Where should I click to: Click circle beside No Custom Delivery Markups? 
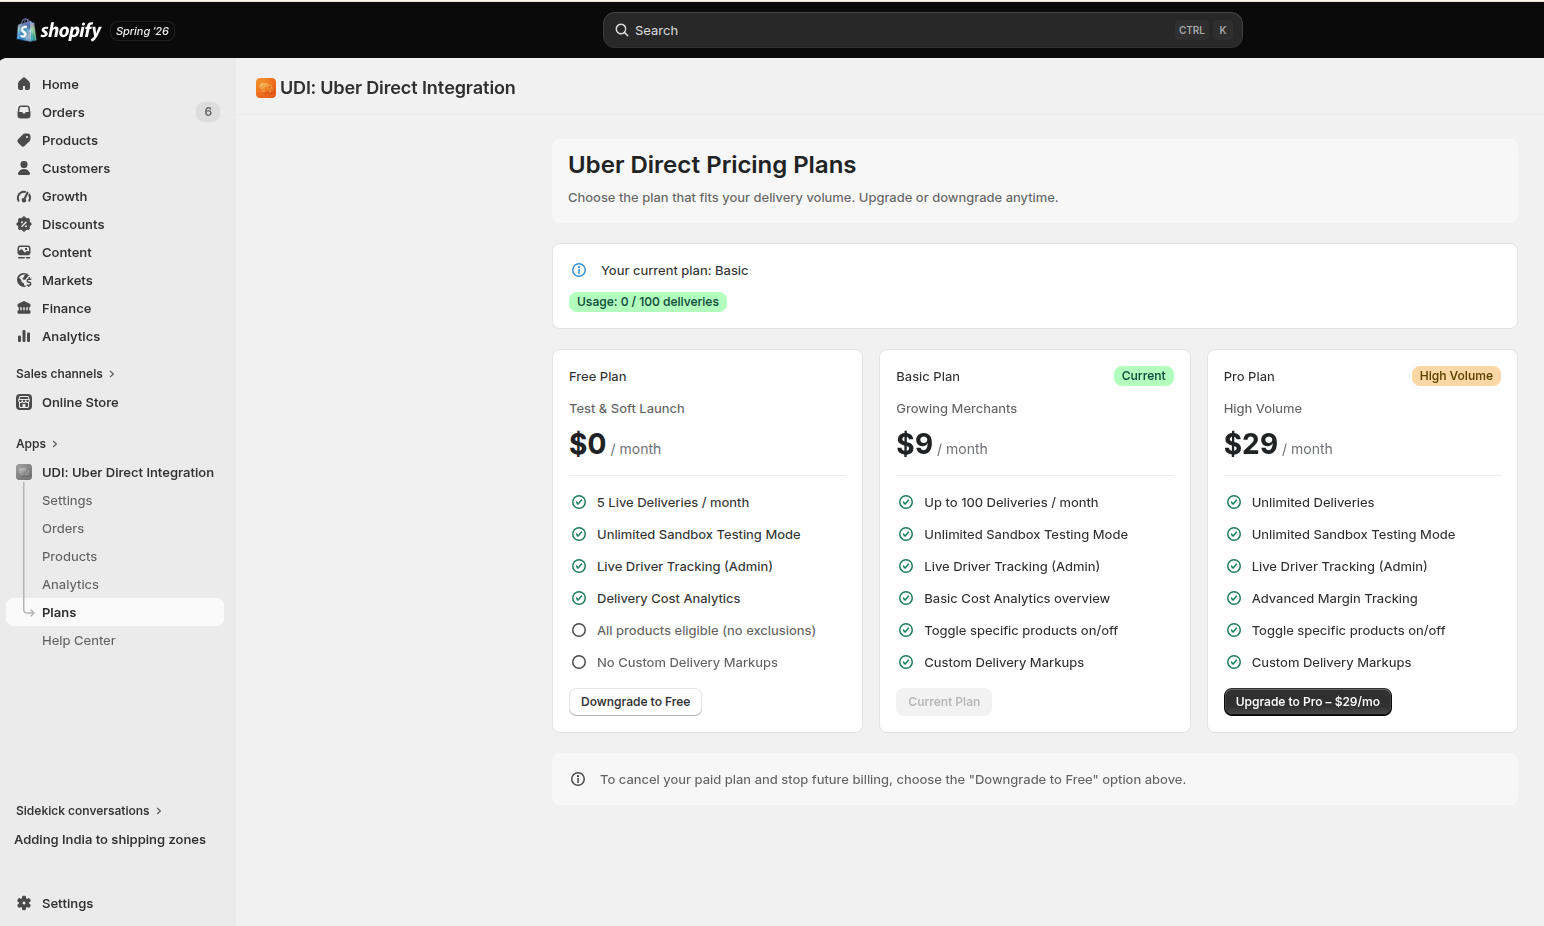click(x=579, y=662)
